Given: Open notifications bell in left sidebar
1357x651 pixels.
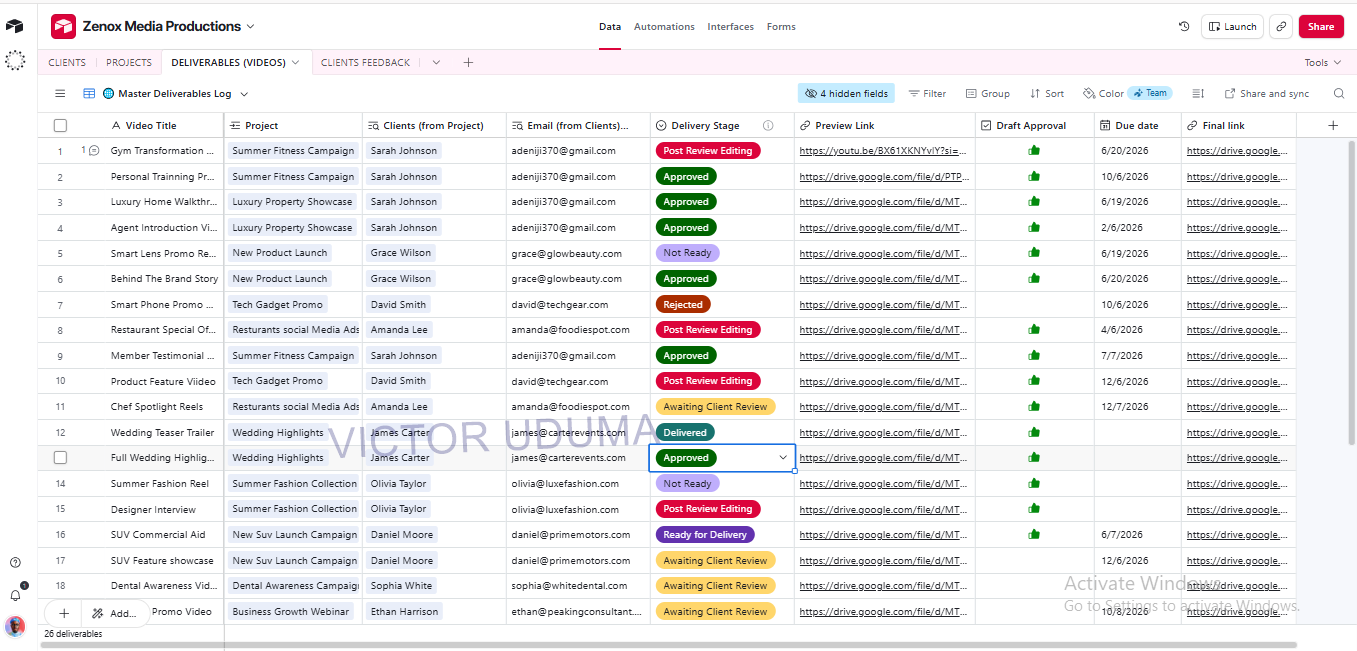Looking at the screenshot, I should click(15, 594).
